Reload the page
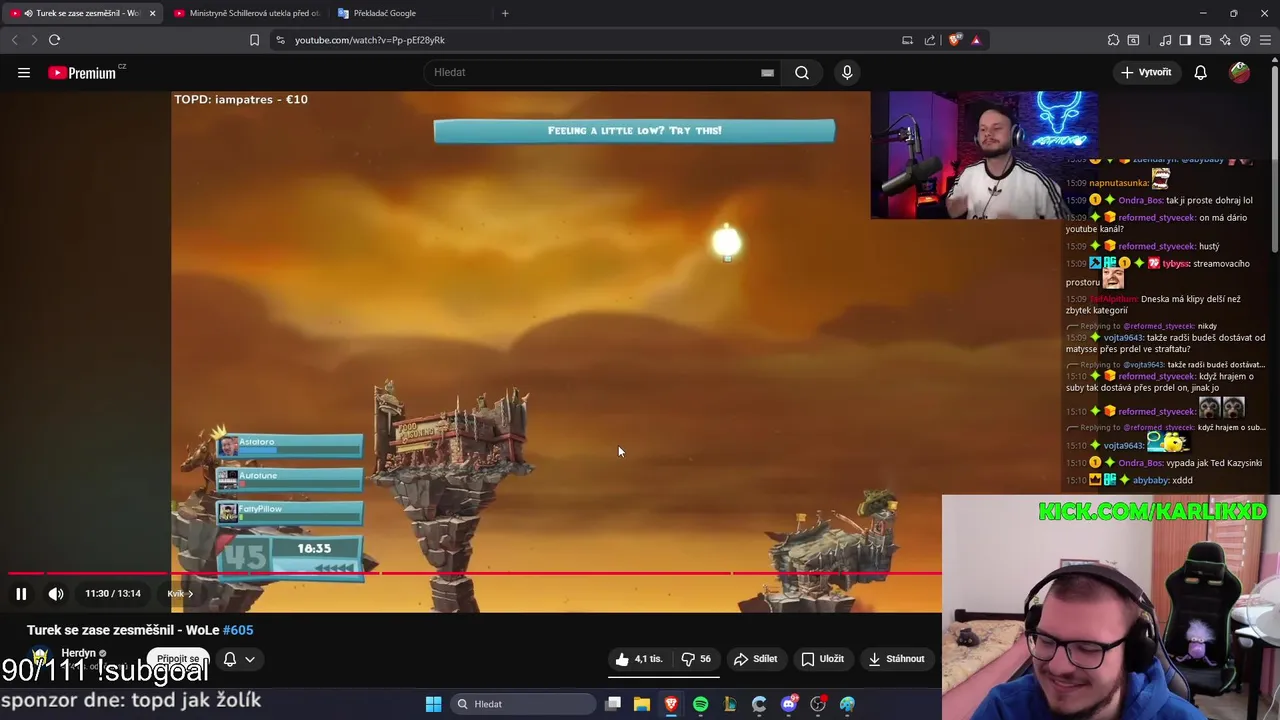 [54, 40]
